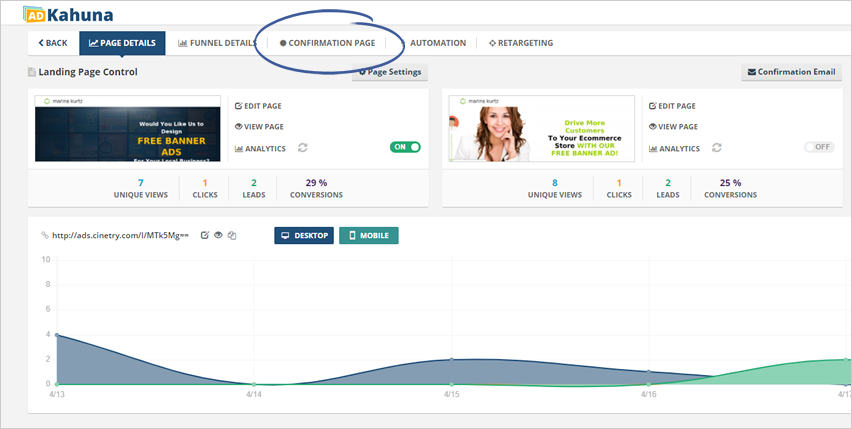Open Analytics for the ecommerce store page
Image resolution: width=852 pixels, height=429 pixels.
(674, 148)
